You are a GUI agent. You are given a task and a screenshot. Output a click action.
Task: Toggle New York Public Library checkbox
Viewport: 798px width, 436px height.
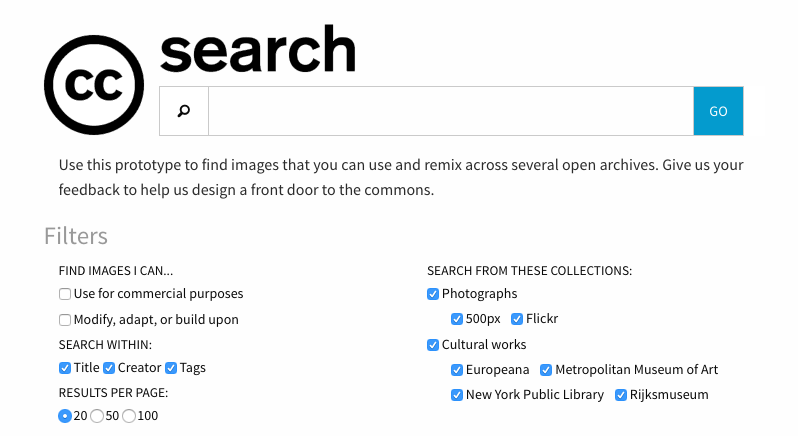pos(457,395)
